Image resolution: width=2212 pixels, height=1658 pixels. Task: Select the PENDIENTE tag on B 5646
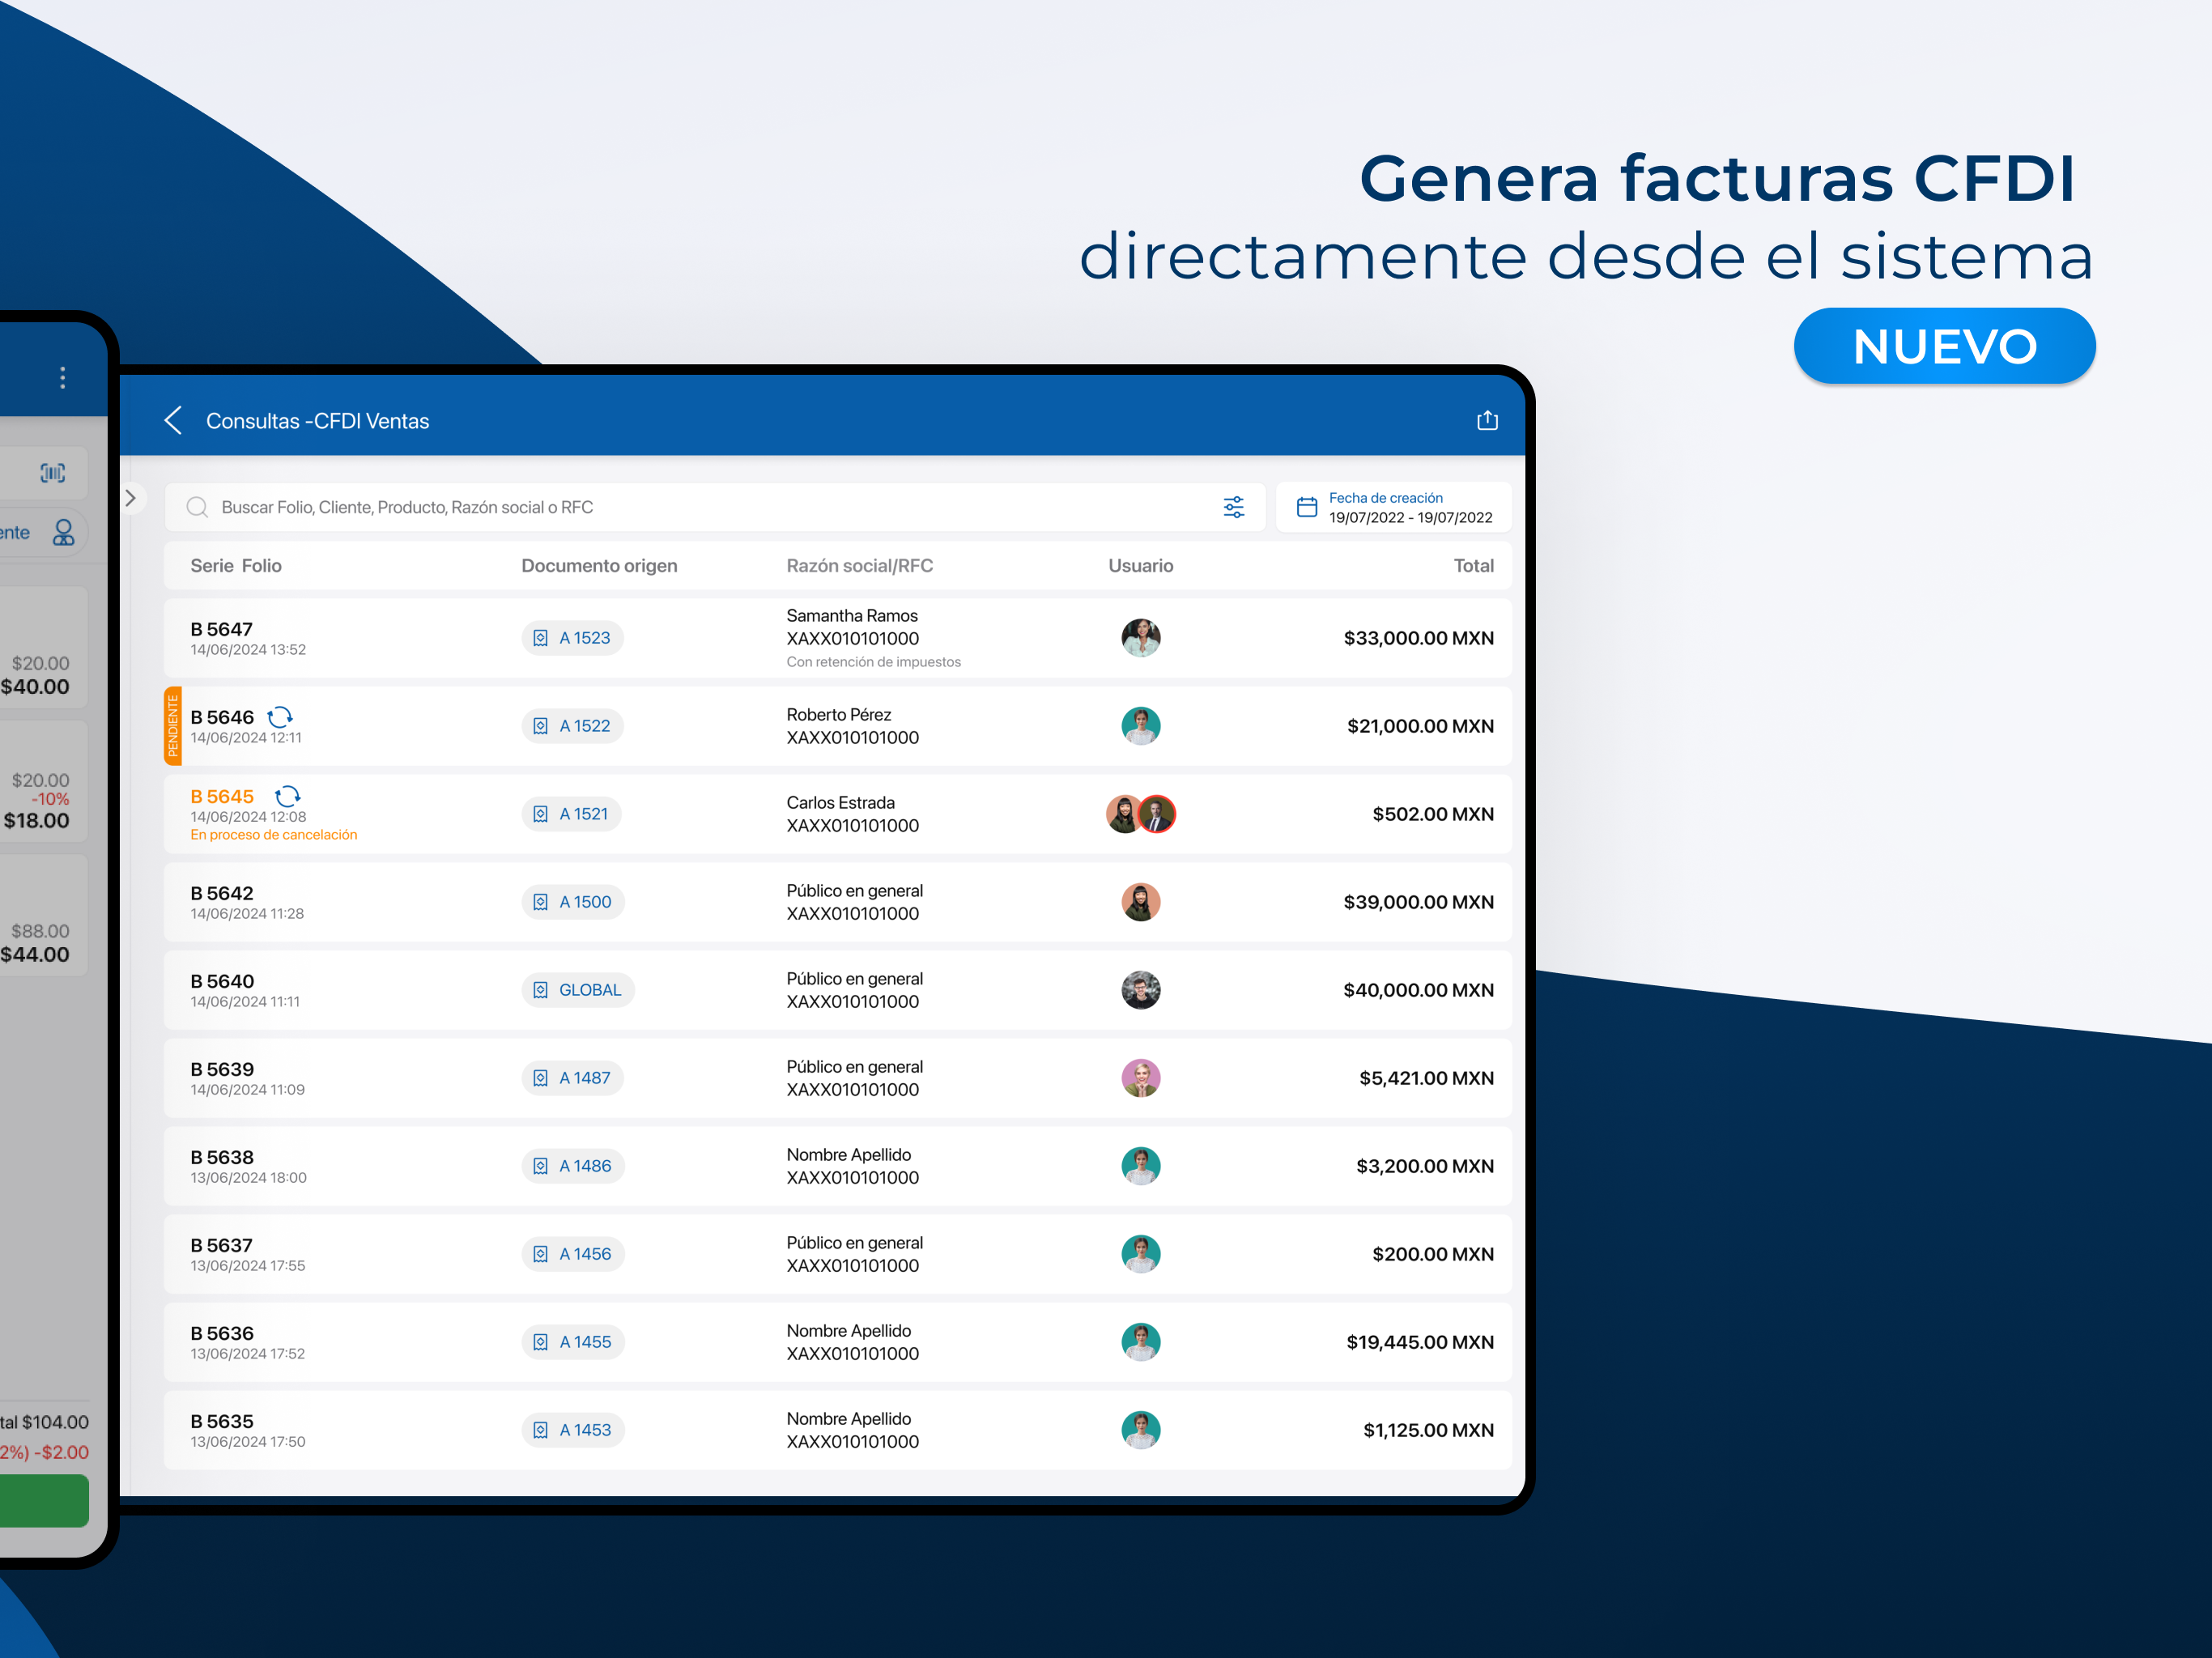click(173, 726)
